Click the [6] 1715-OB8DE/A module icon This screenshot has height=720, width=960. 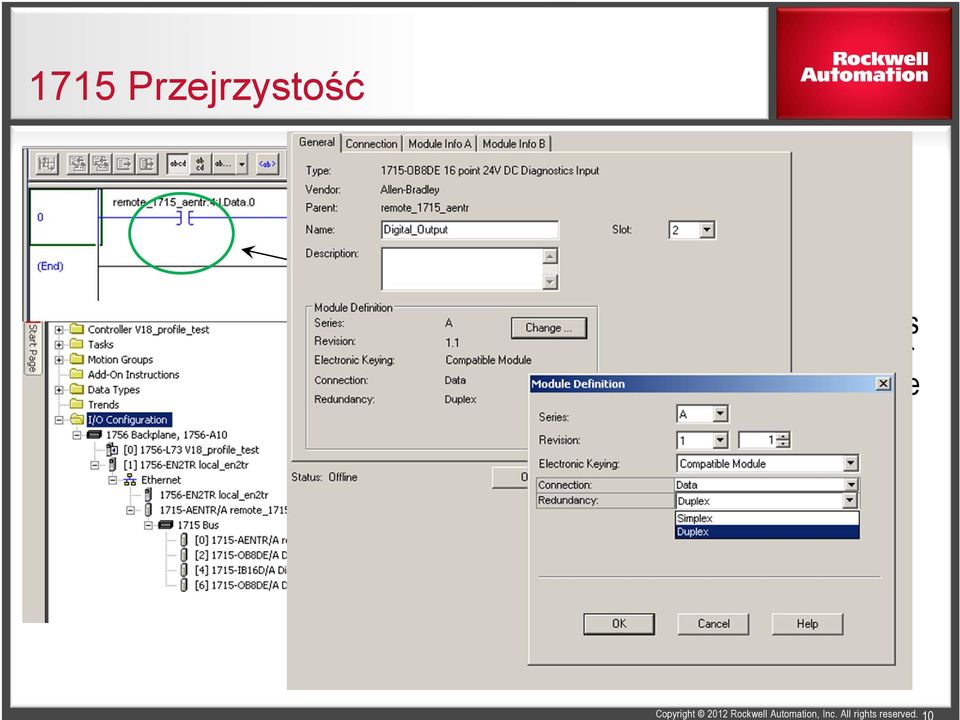pyautogui.click(x=184, y=585)
